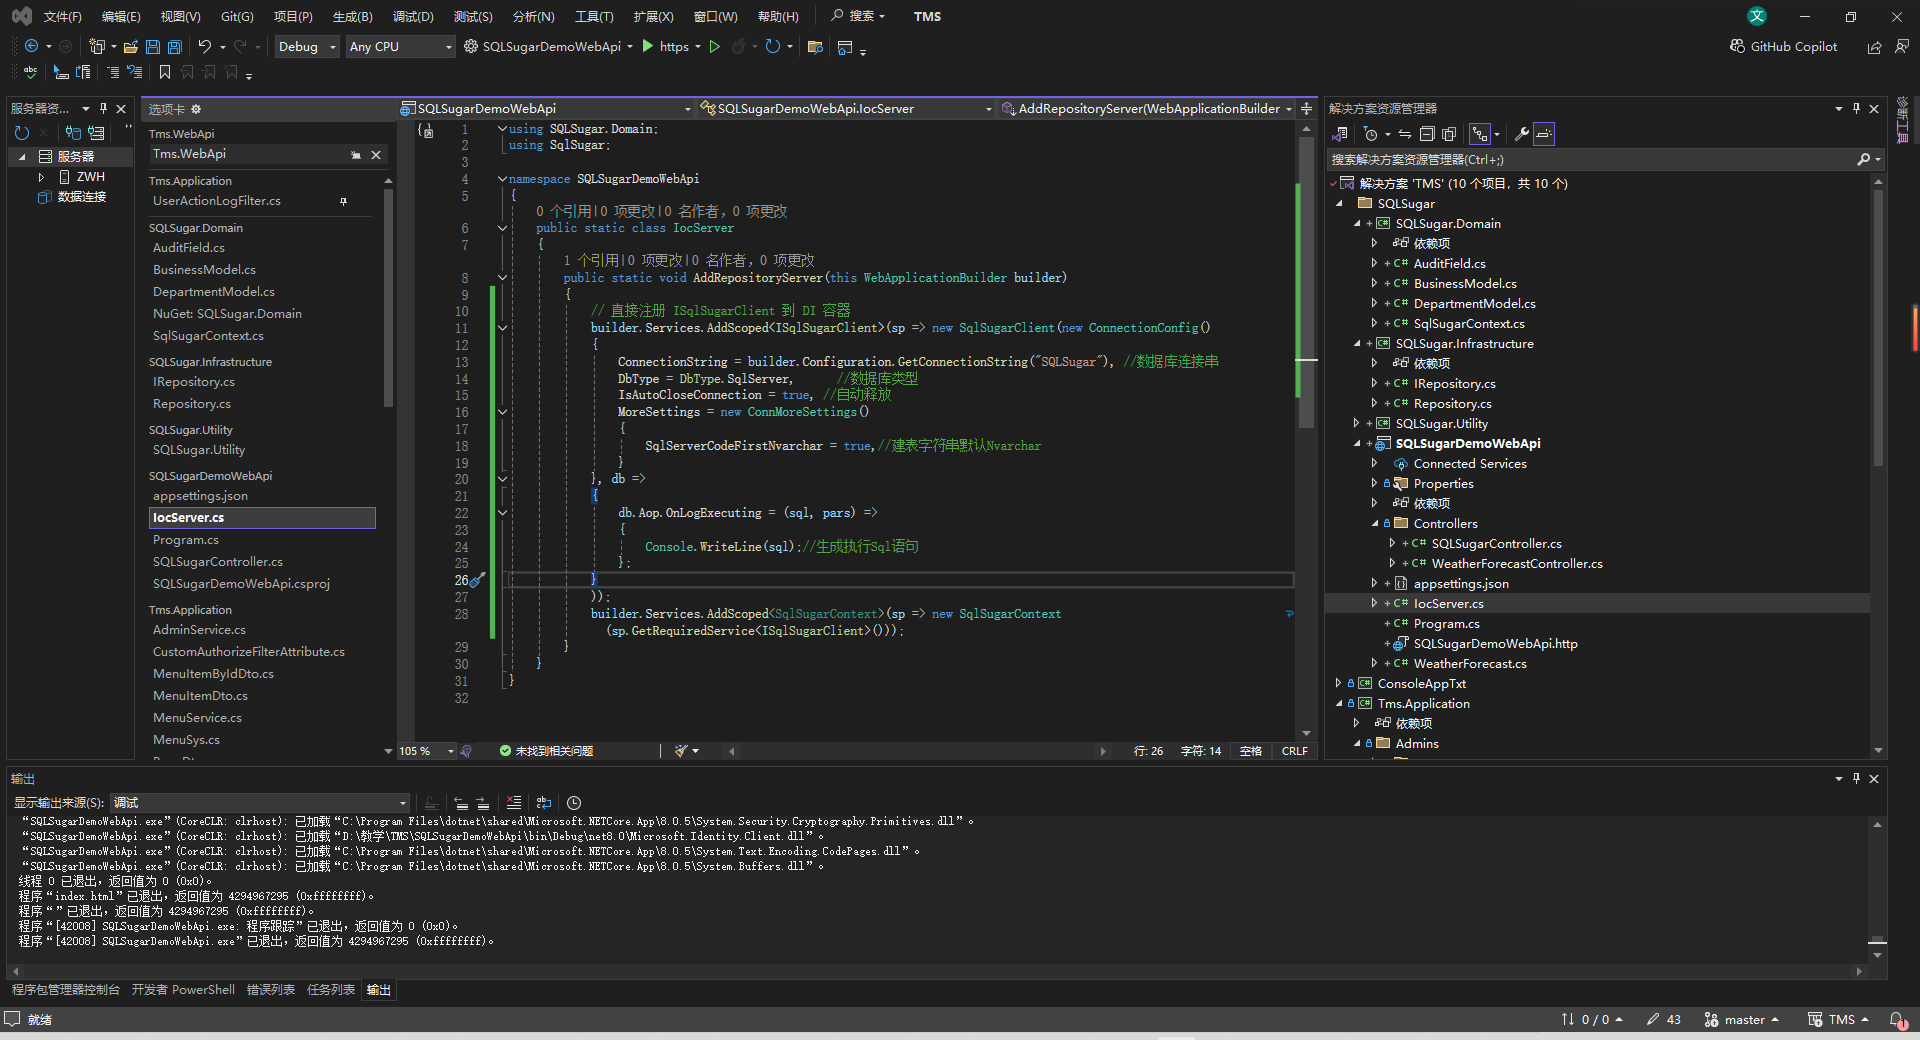Image resolution: width=1920 pixels, height=1040 pixels.
Task: Click the Solution Explorer vertical scrollbar
Action: point(1878,330)
